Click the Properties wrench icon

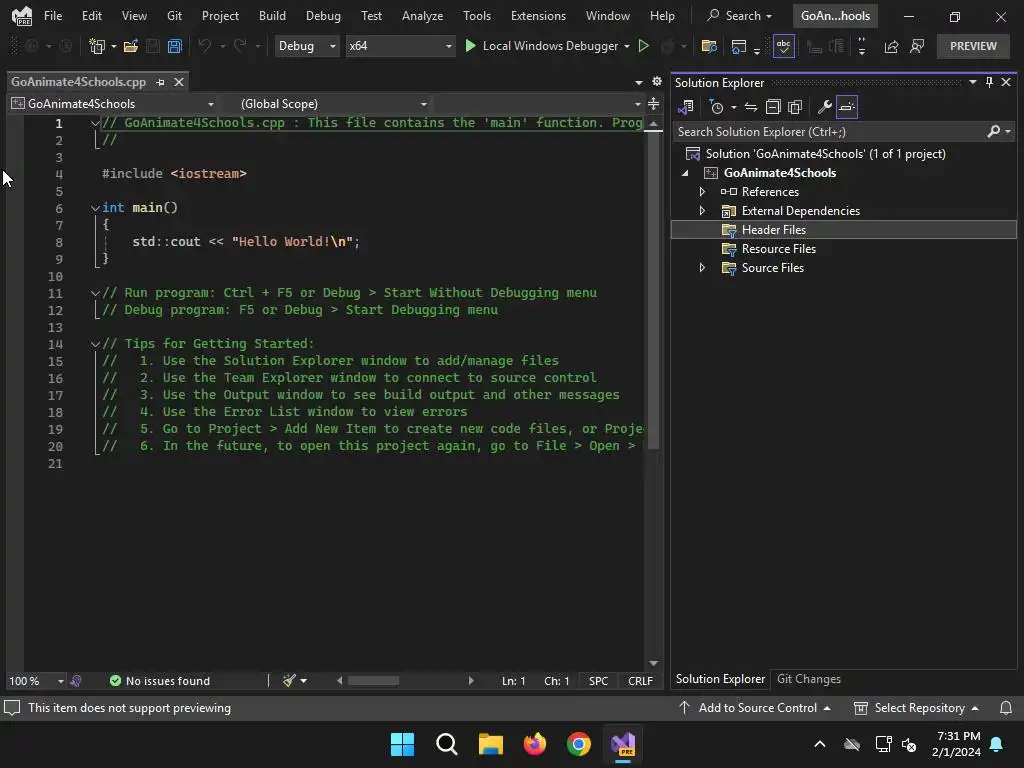[x=824, y=107]
